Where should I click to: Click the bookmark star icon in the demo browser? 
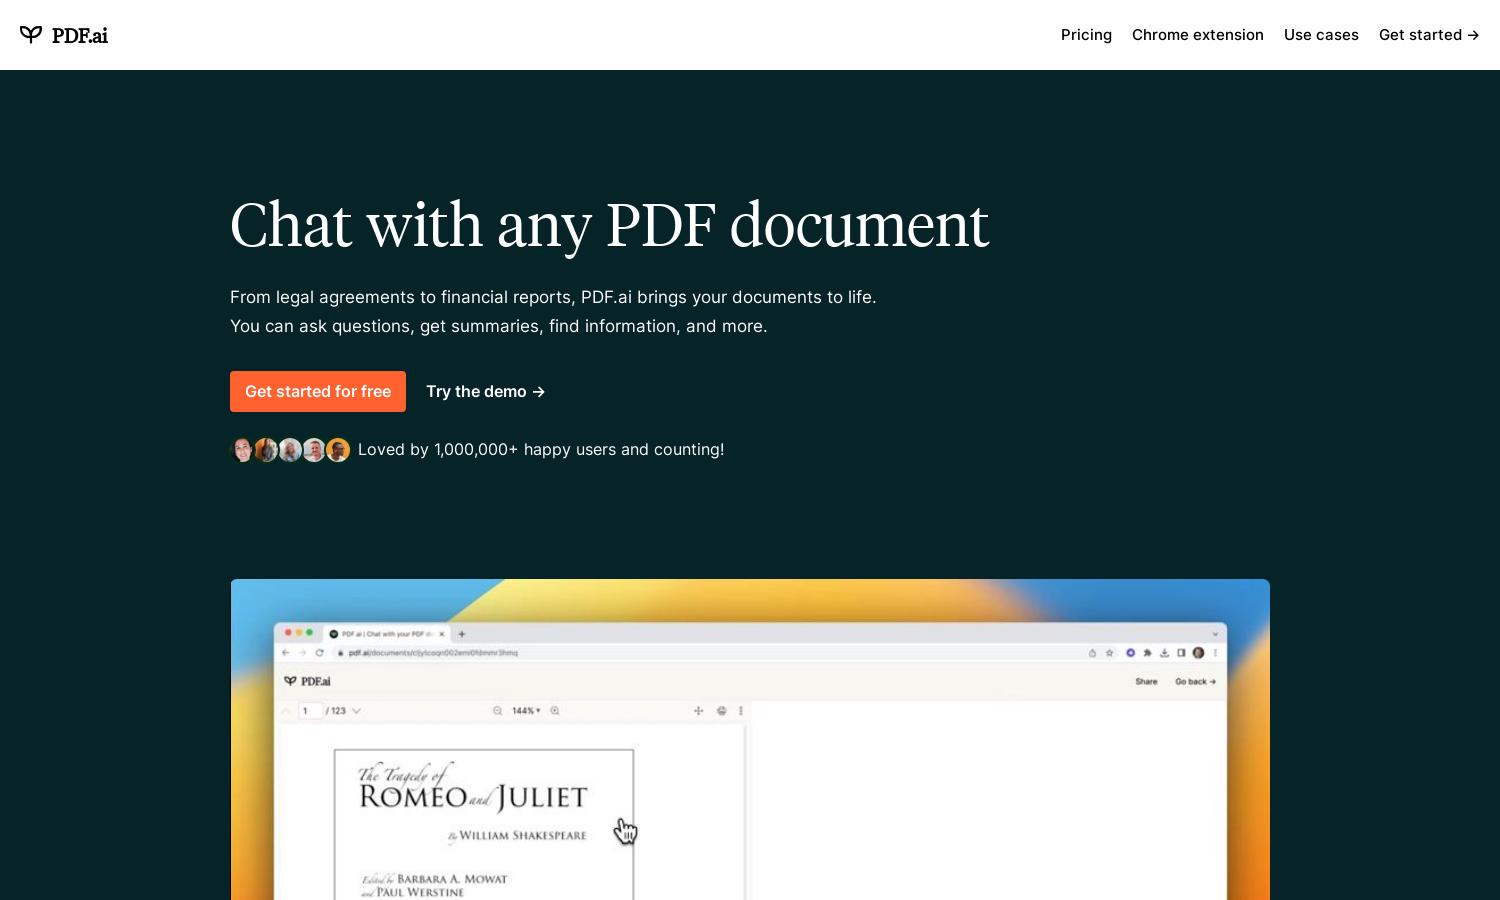point(1109,653)
